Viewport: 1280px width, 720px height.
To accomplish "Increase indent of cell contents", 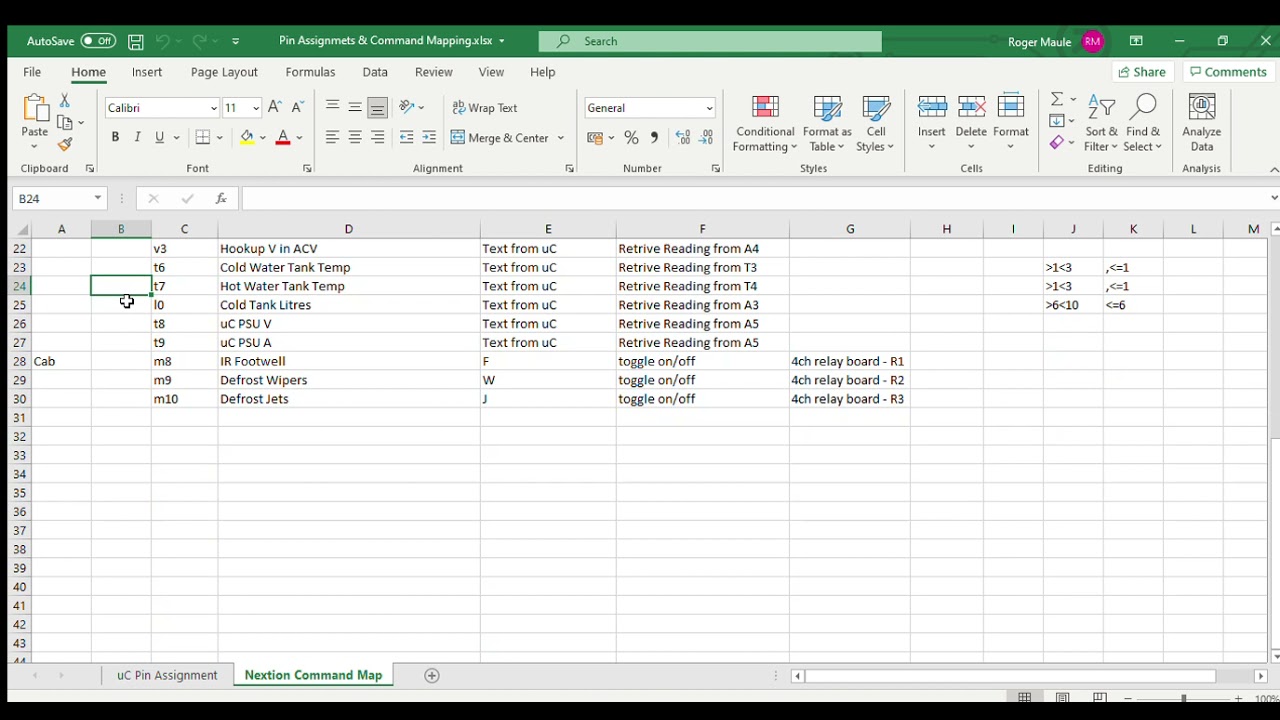I will tap(429, 137).
